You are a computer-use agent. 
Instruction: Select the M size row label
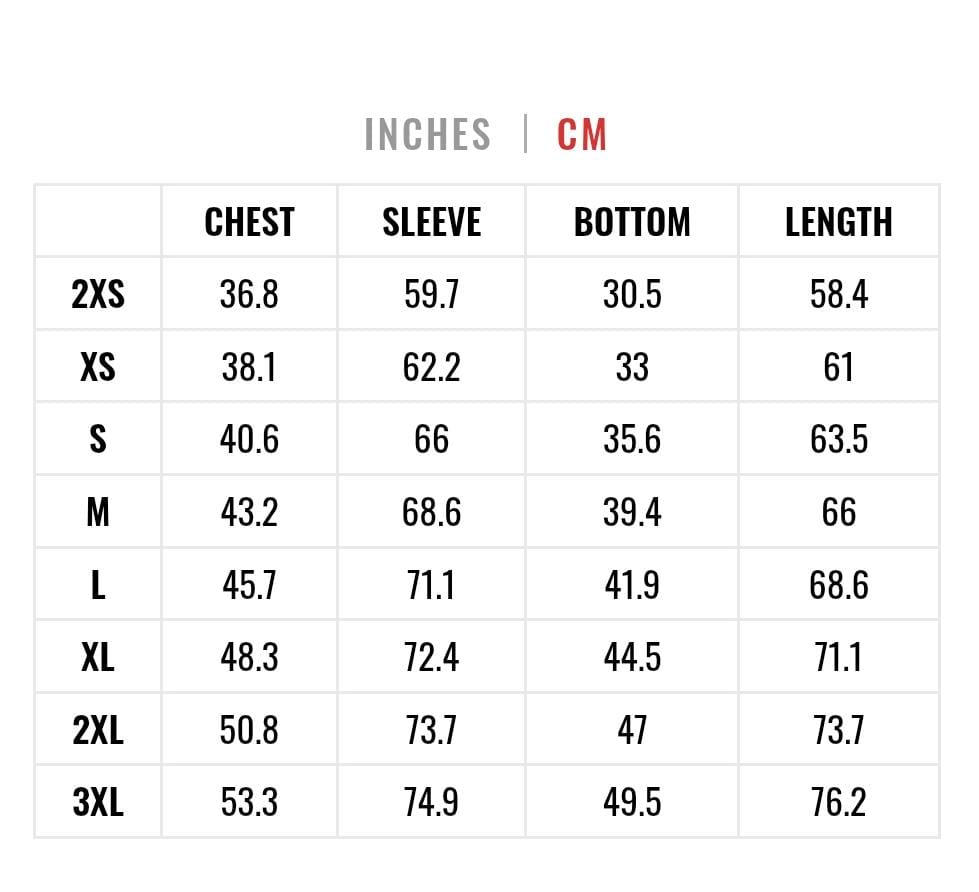click(98, 512)
